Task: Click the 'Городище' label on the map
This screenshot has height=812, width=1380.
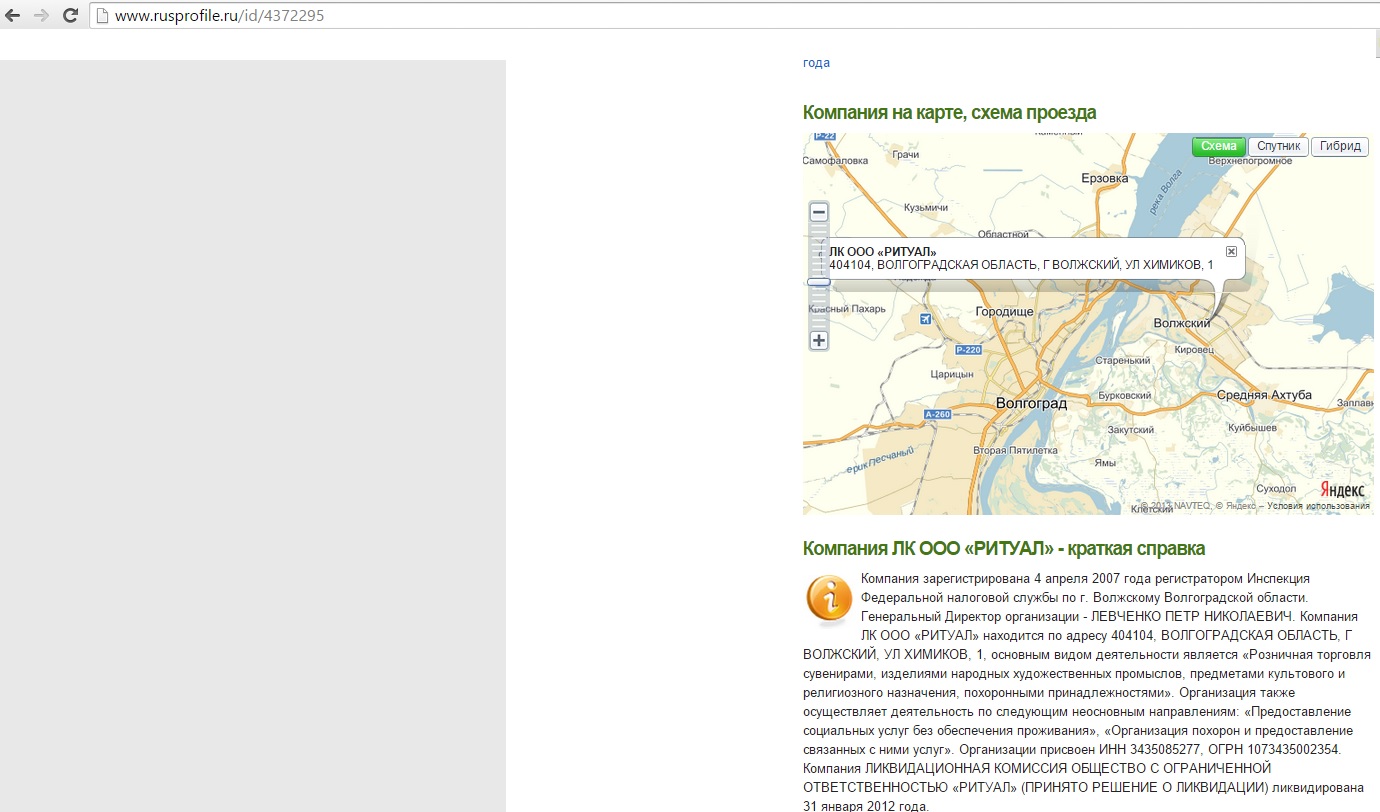Action: 1004,312
